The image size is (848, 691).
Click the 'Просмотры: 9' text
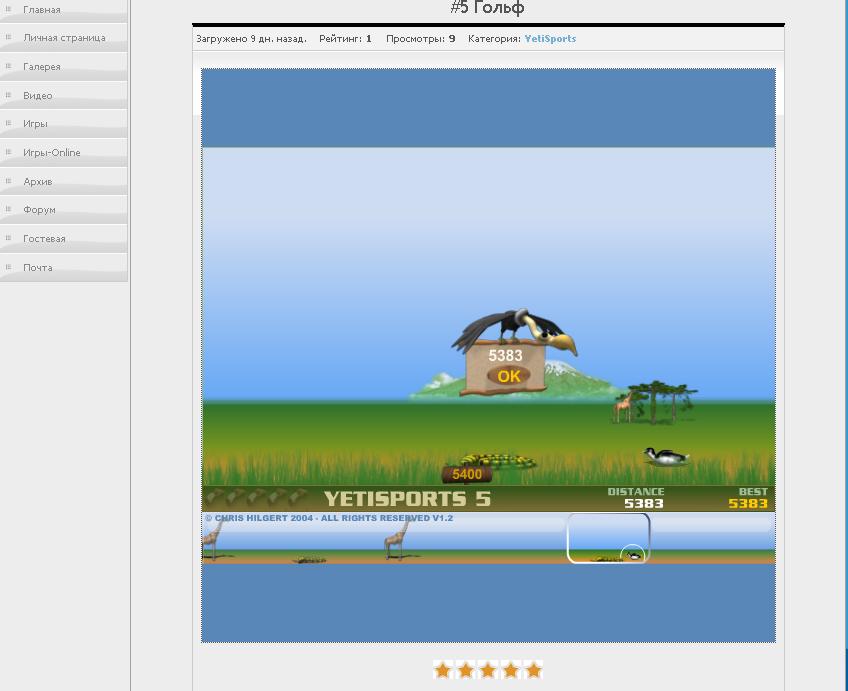coord(420,38)
